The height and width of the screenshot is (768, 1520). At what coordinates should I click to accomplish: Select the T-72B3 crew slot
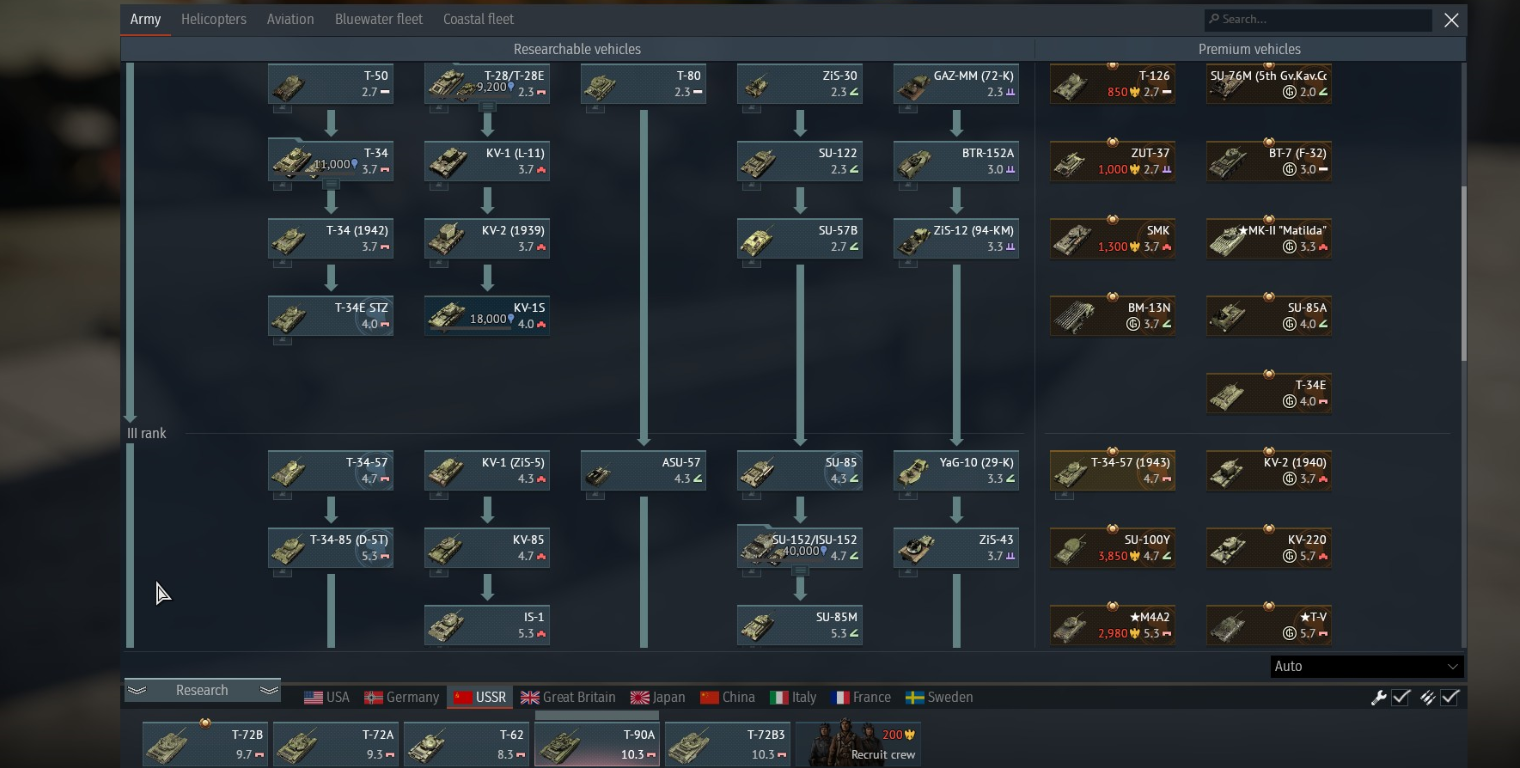(727, 743)
